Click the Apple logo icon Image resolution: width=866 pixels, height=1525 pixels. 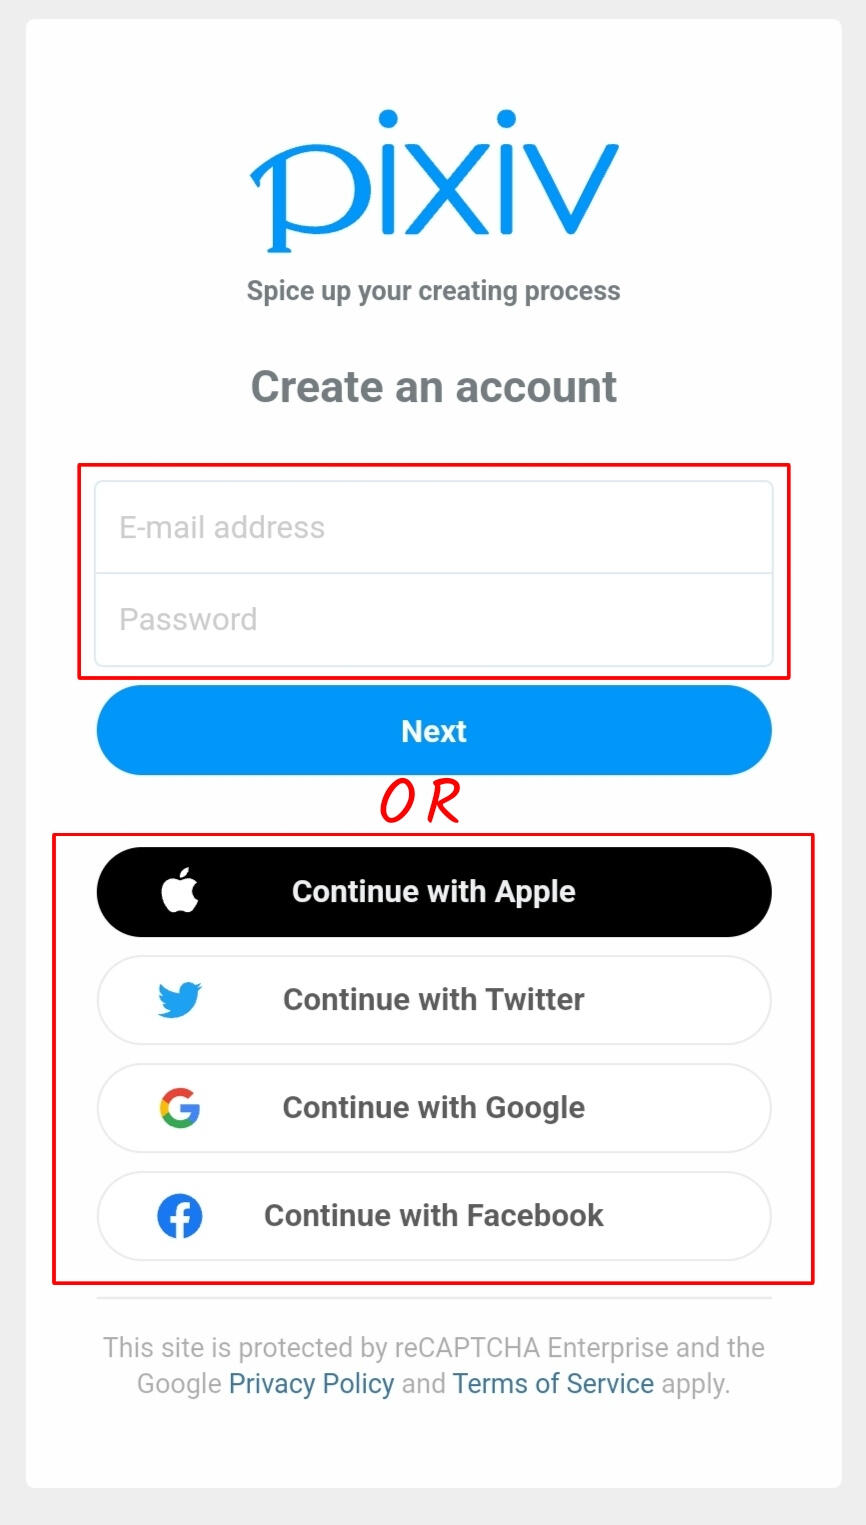click(180, 891)
